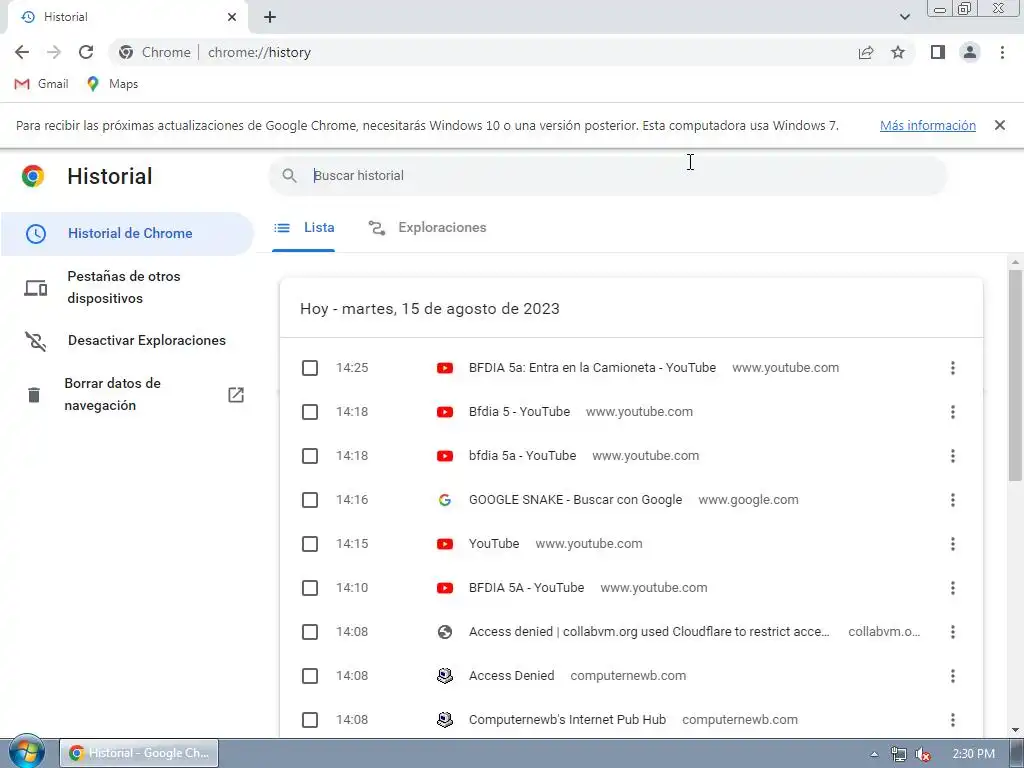Click the external link icon beside Borrar datos
Viewport: 1024px width, 768px height.
tap(236, 394)
